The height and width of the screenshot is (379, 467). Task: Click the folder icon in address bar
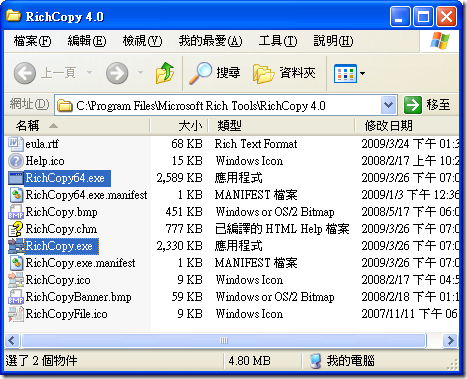65,106
